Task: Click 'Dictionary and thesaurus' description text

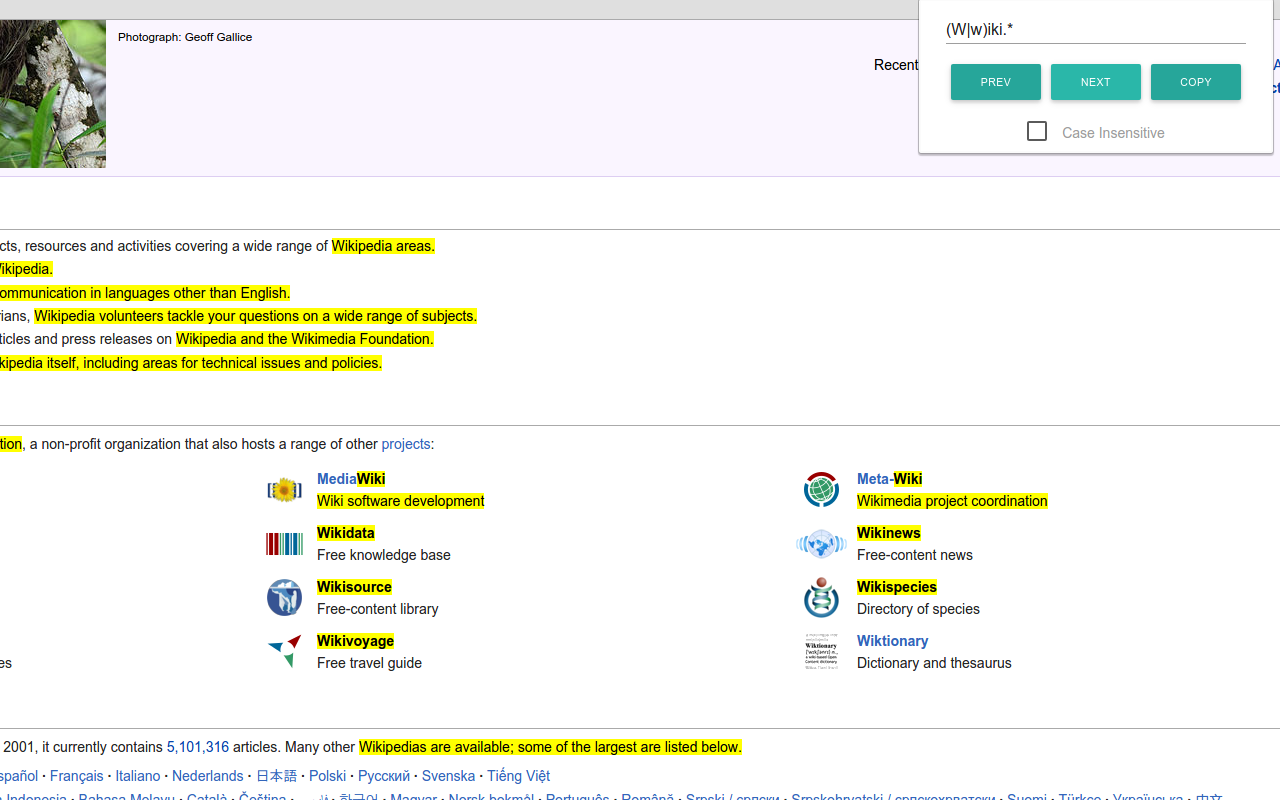Action: coord(934,663)
